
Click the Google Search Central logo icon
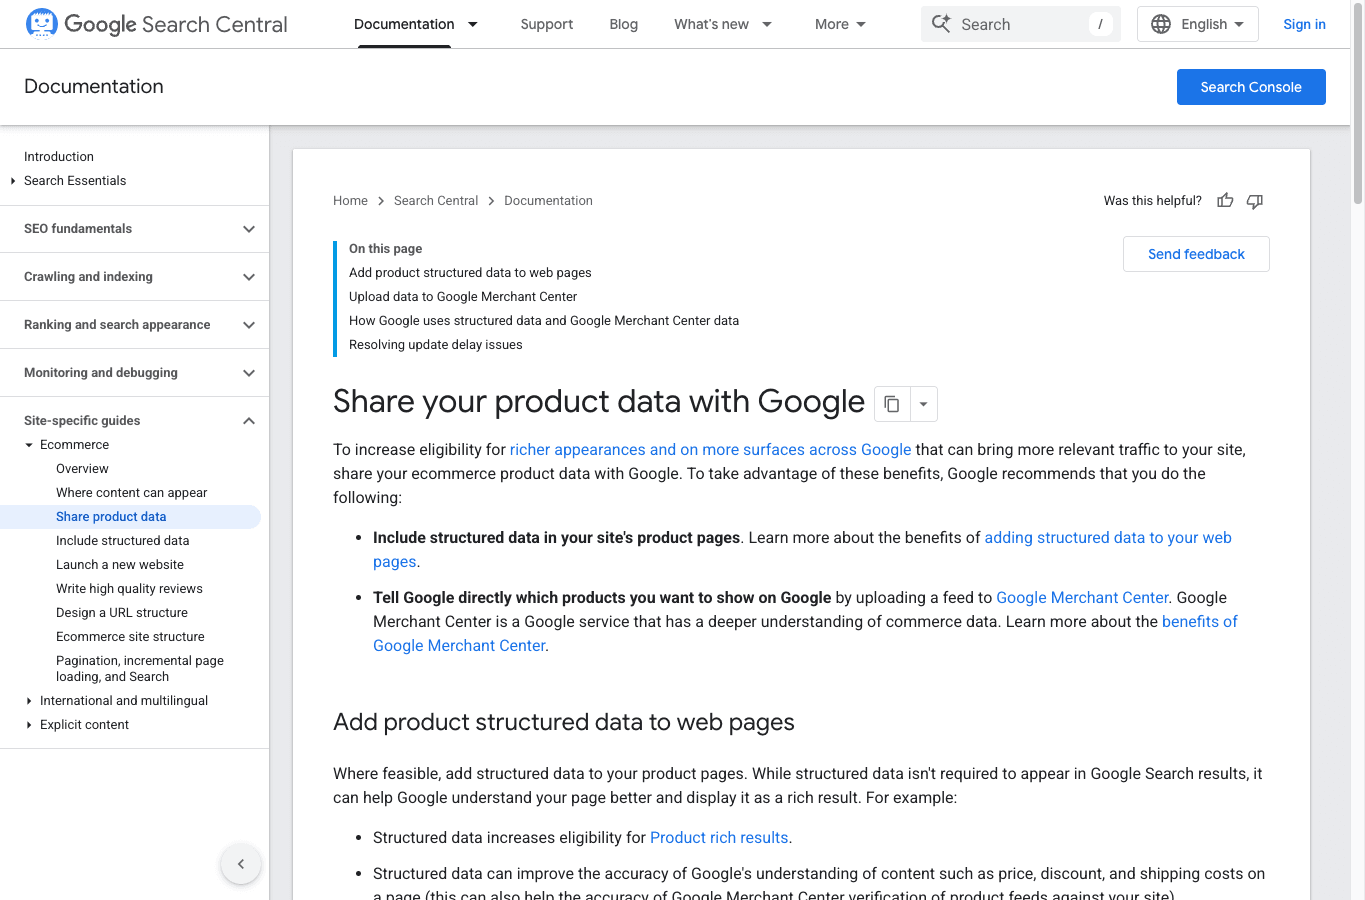click(42, 24)
